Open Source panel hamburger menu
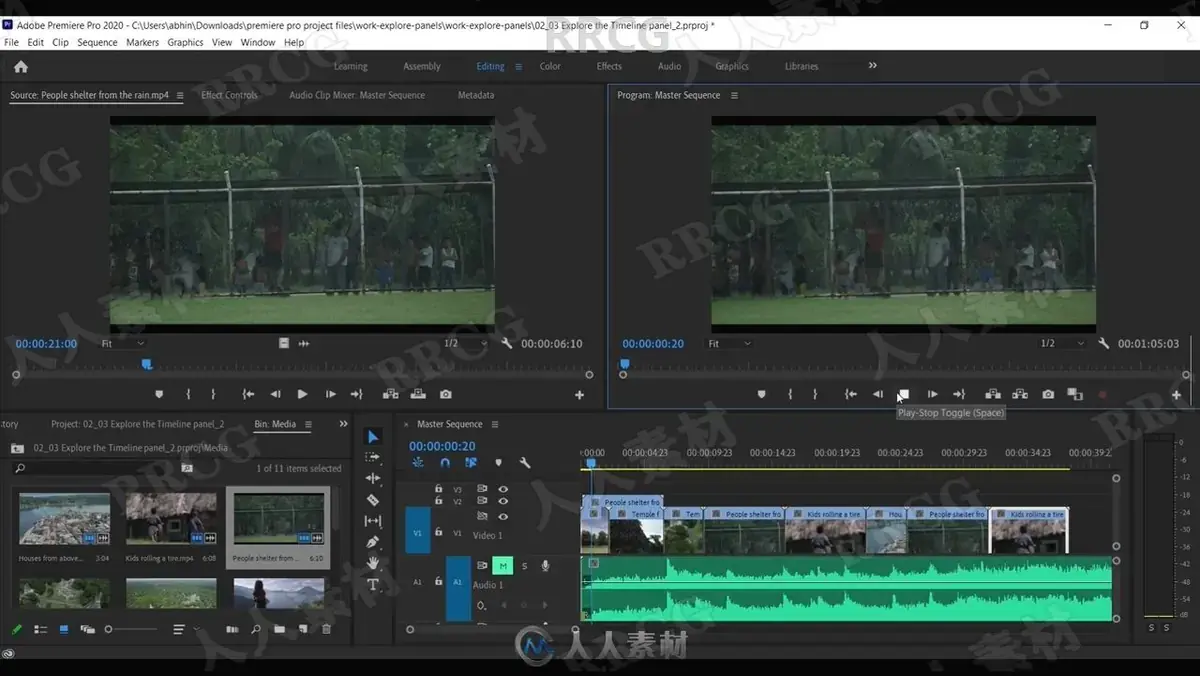This screenshot has height=676, width=1200. (180, 95)
